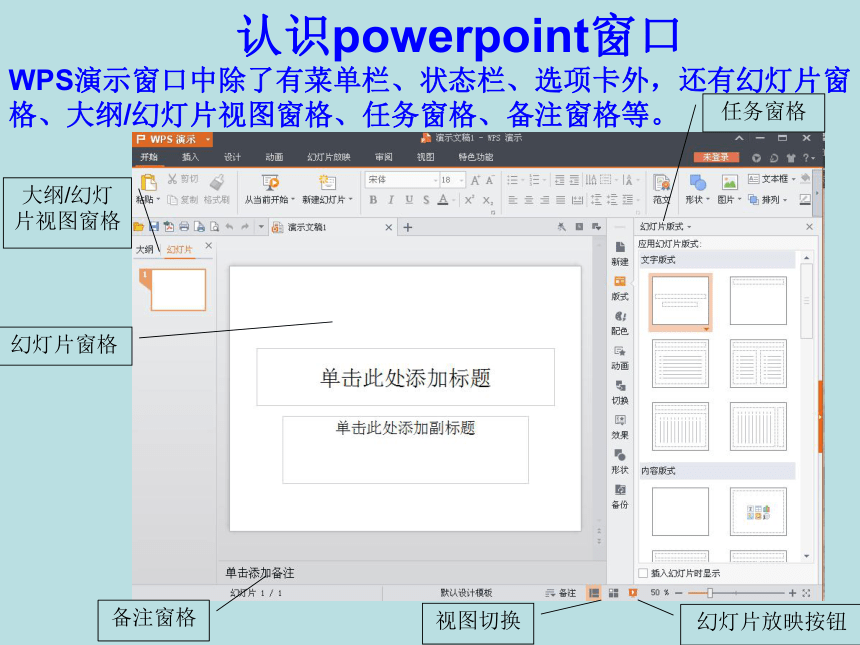
Task: Click the slideshow play button in status bar
Action: pos(633,593)
